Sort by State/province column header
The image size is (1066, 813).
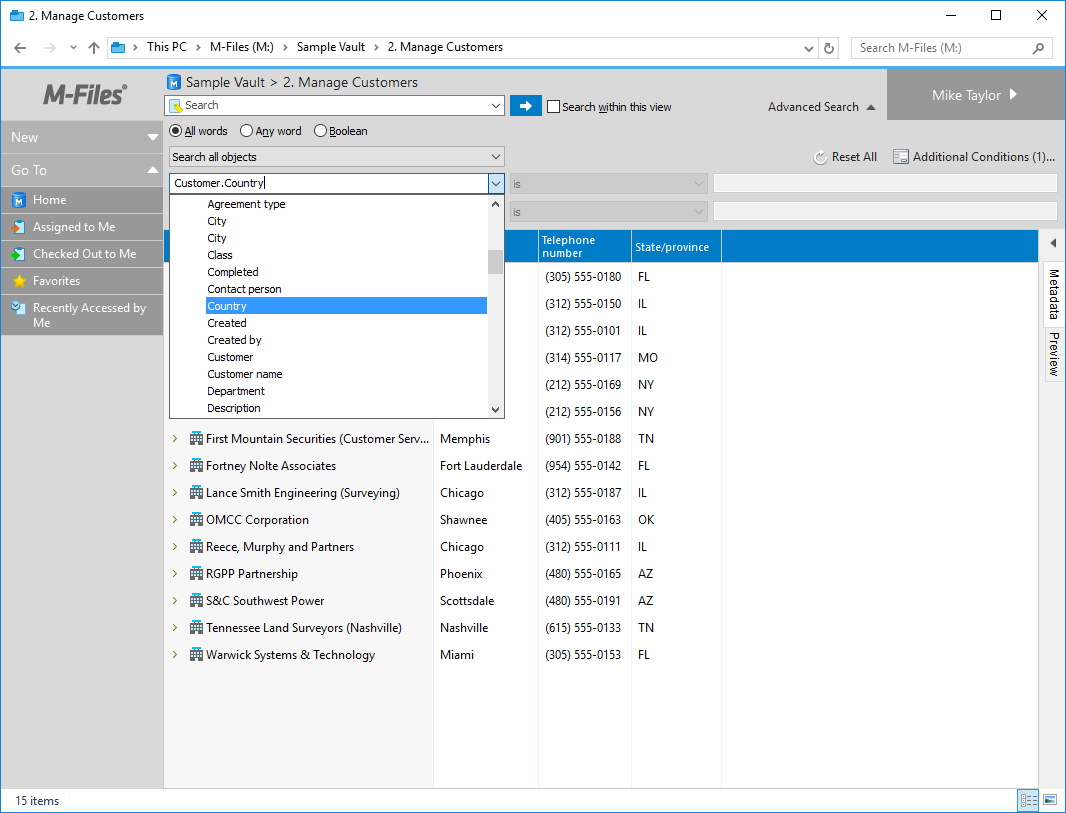coord(676,246)
